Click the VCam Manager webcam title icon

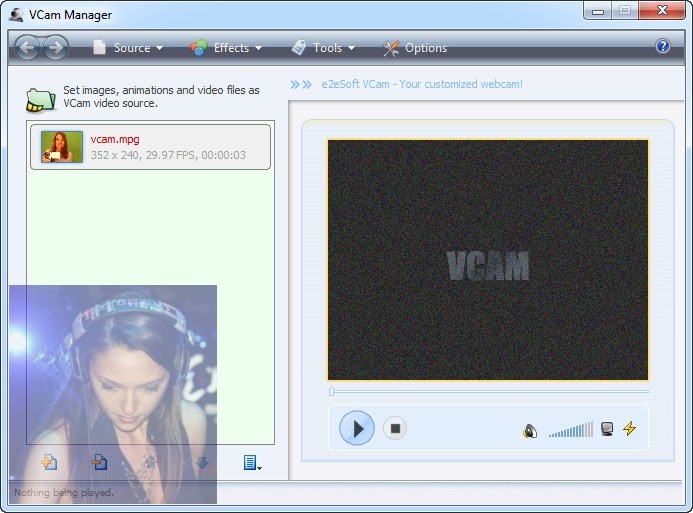[x=16, y=15]
